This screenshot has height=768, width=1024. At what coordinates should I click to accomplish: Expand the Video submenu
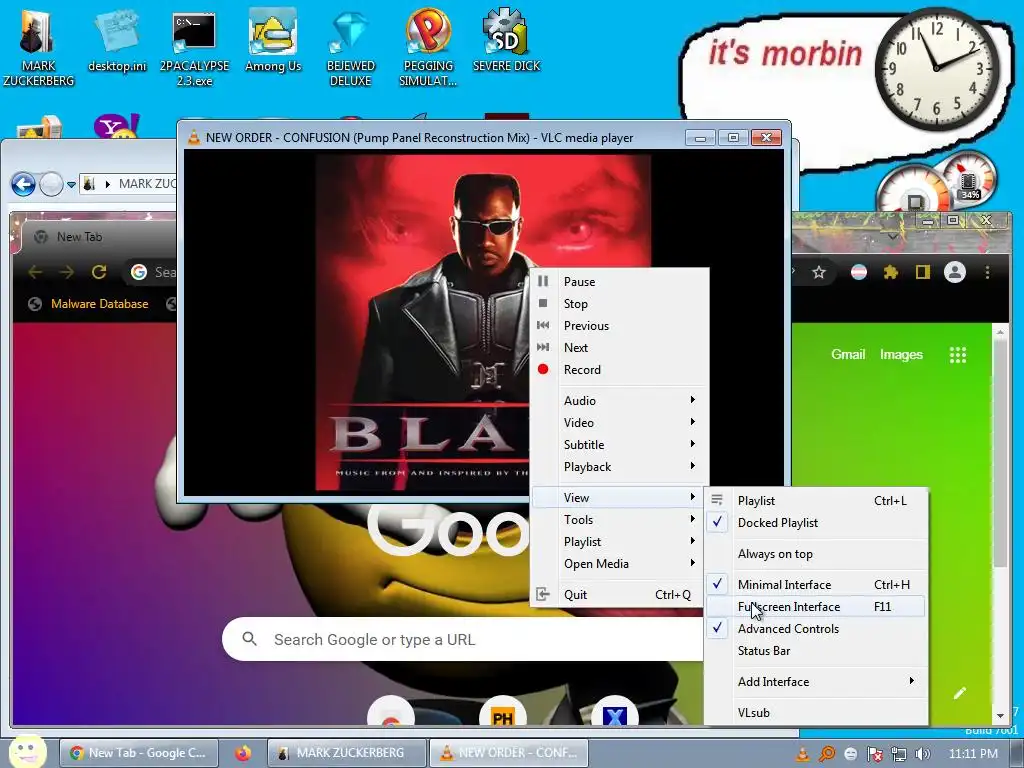(x=618, y=423)
